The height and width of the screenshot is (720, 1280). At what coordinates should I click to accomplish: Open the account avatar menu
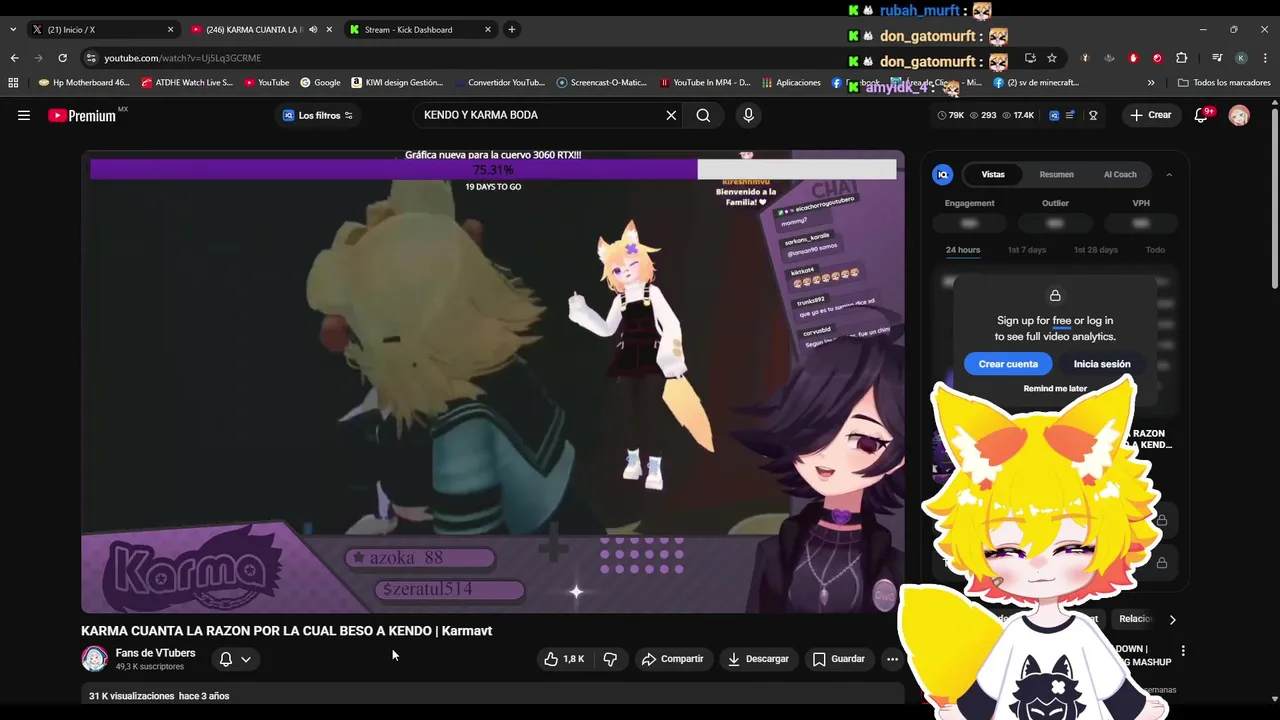click(x=1239, y=115)
